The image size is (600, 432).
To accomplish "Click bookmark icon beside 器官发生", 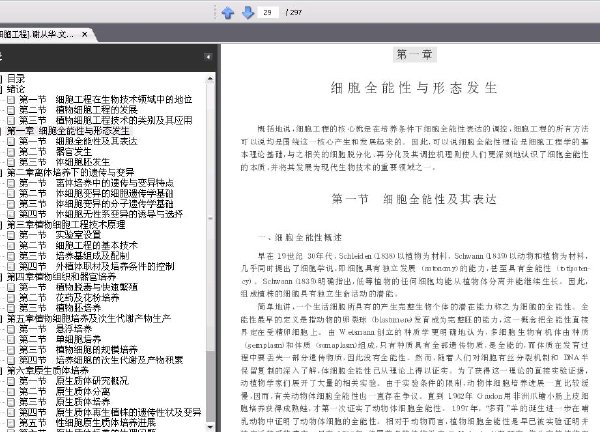I will [11, 152].
